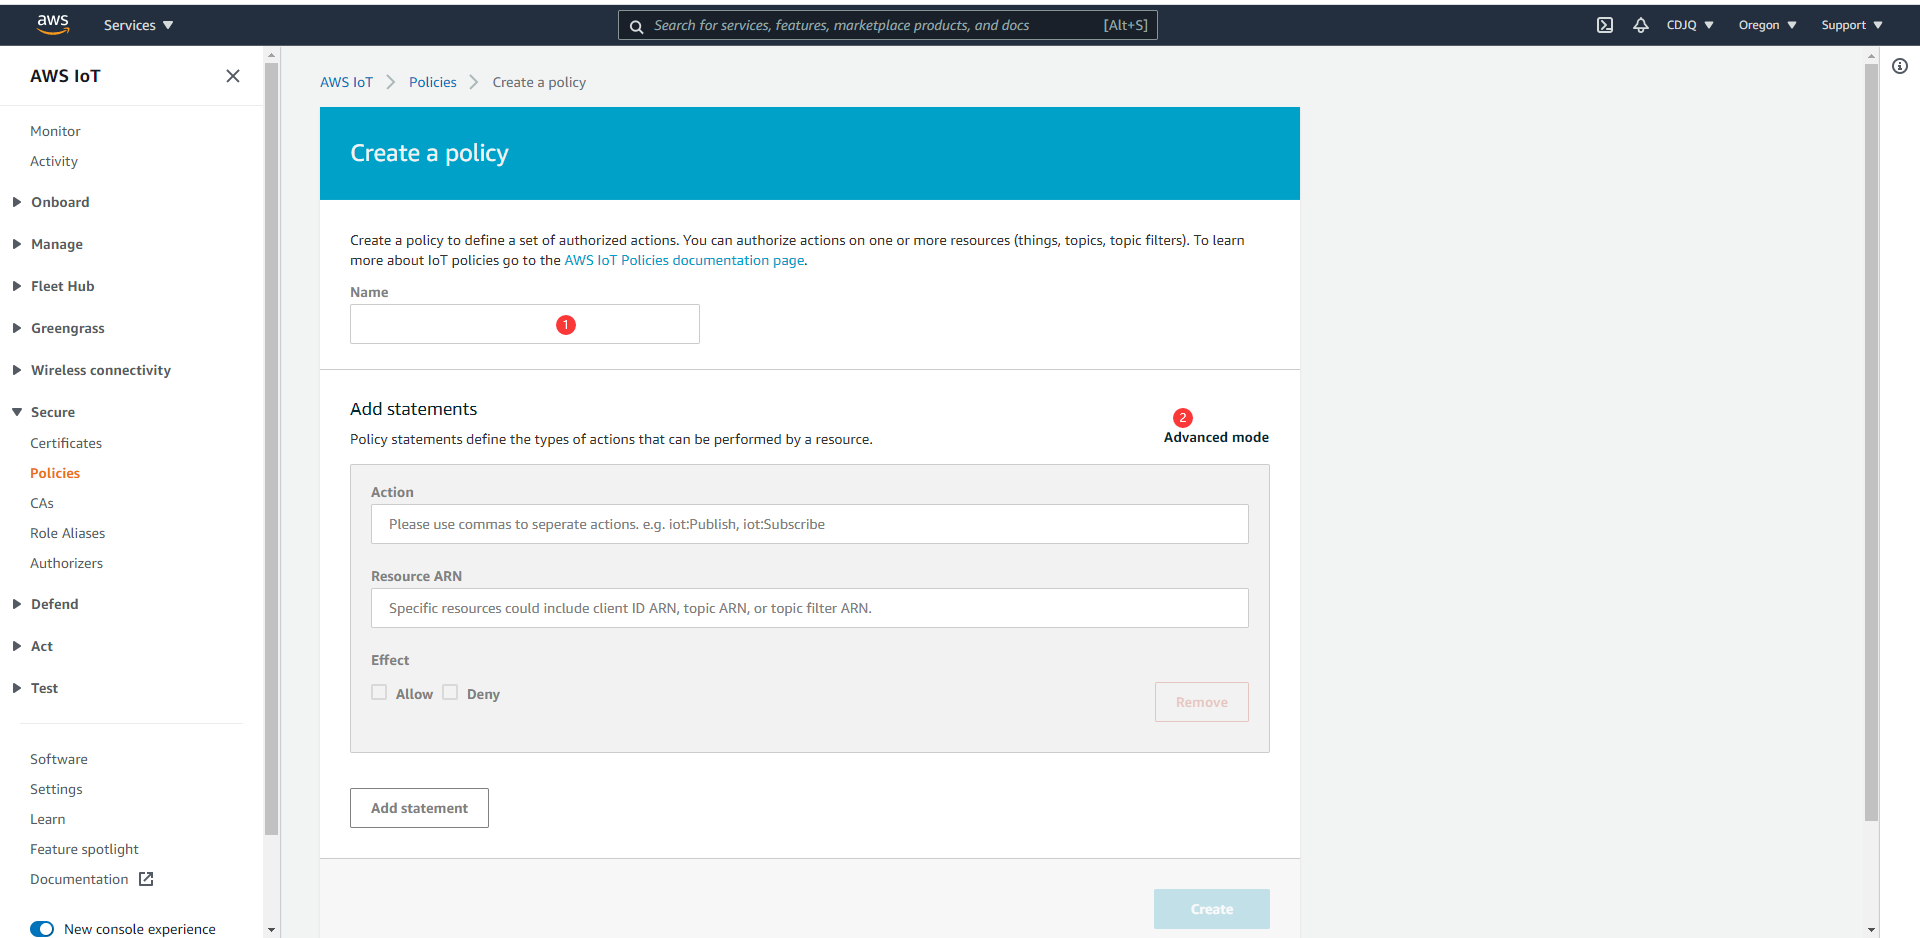1920x938 pixels.
Task: Switch to Advanced mode
Action: pyautogui.click(x=1216, y=437)
